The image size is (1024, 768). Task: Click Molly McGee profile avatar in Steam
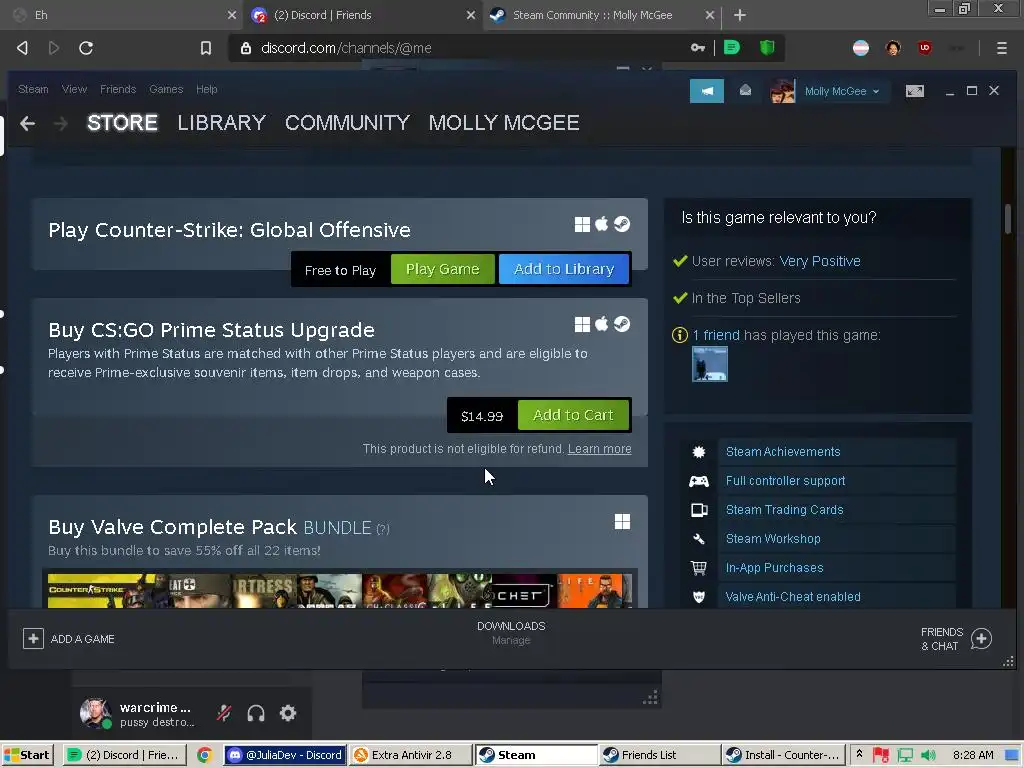tap(782, 91)
